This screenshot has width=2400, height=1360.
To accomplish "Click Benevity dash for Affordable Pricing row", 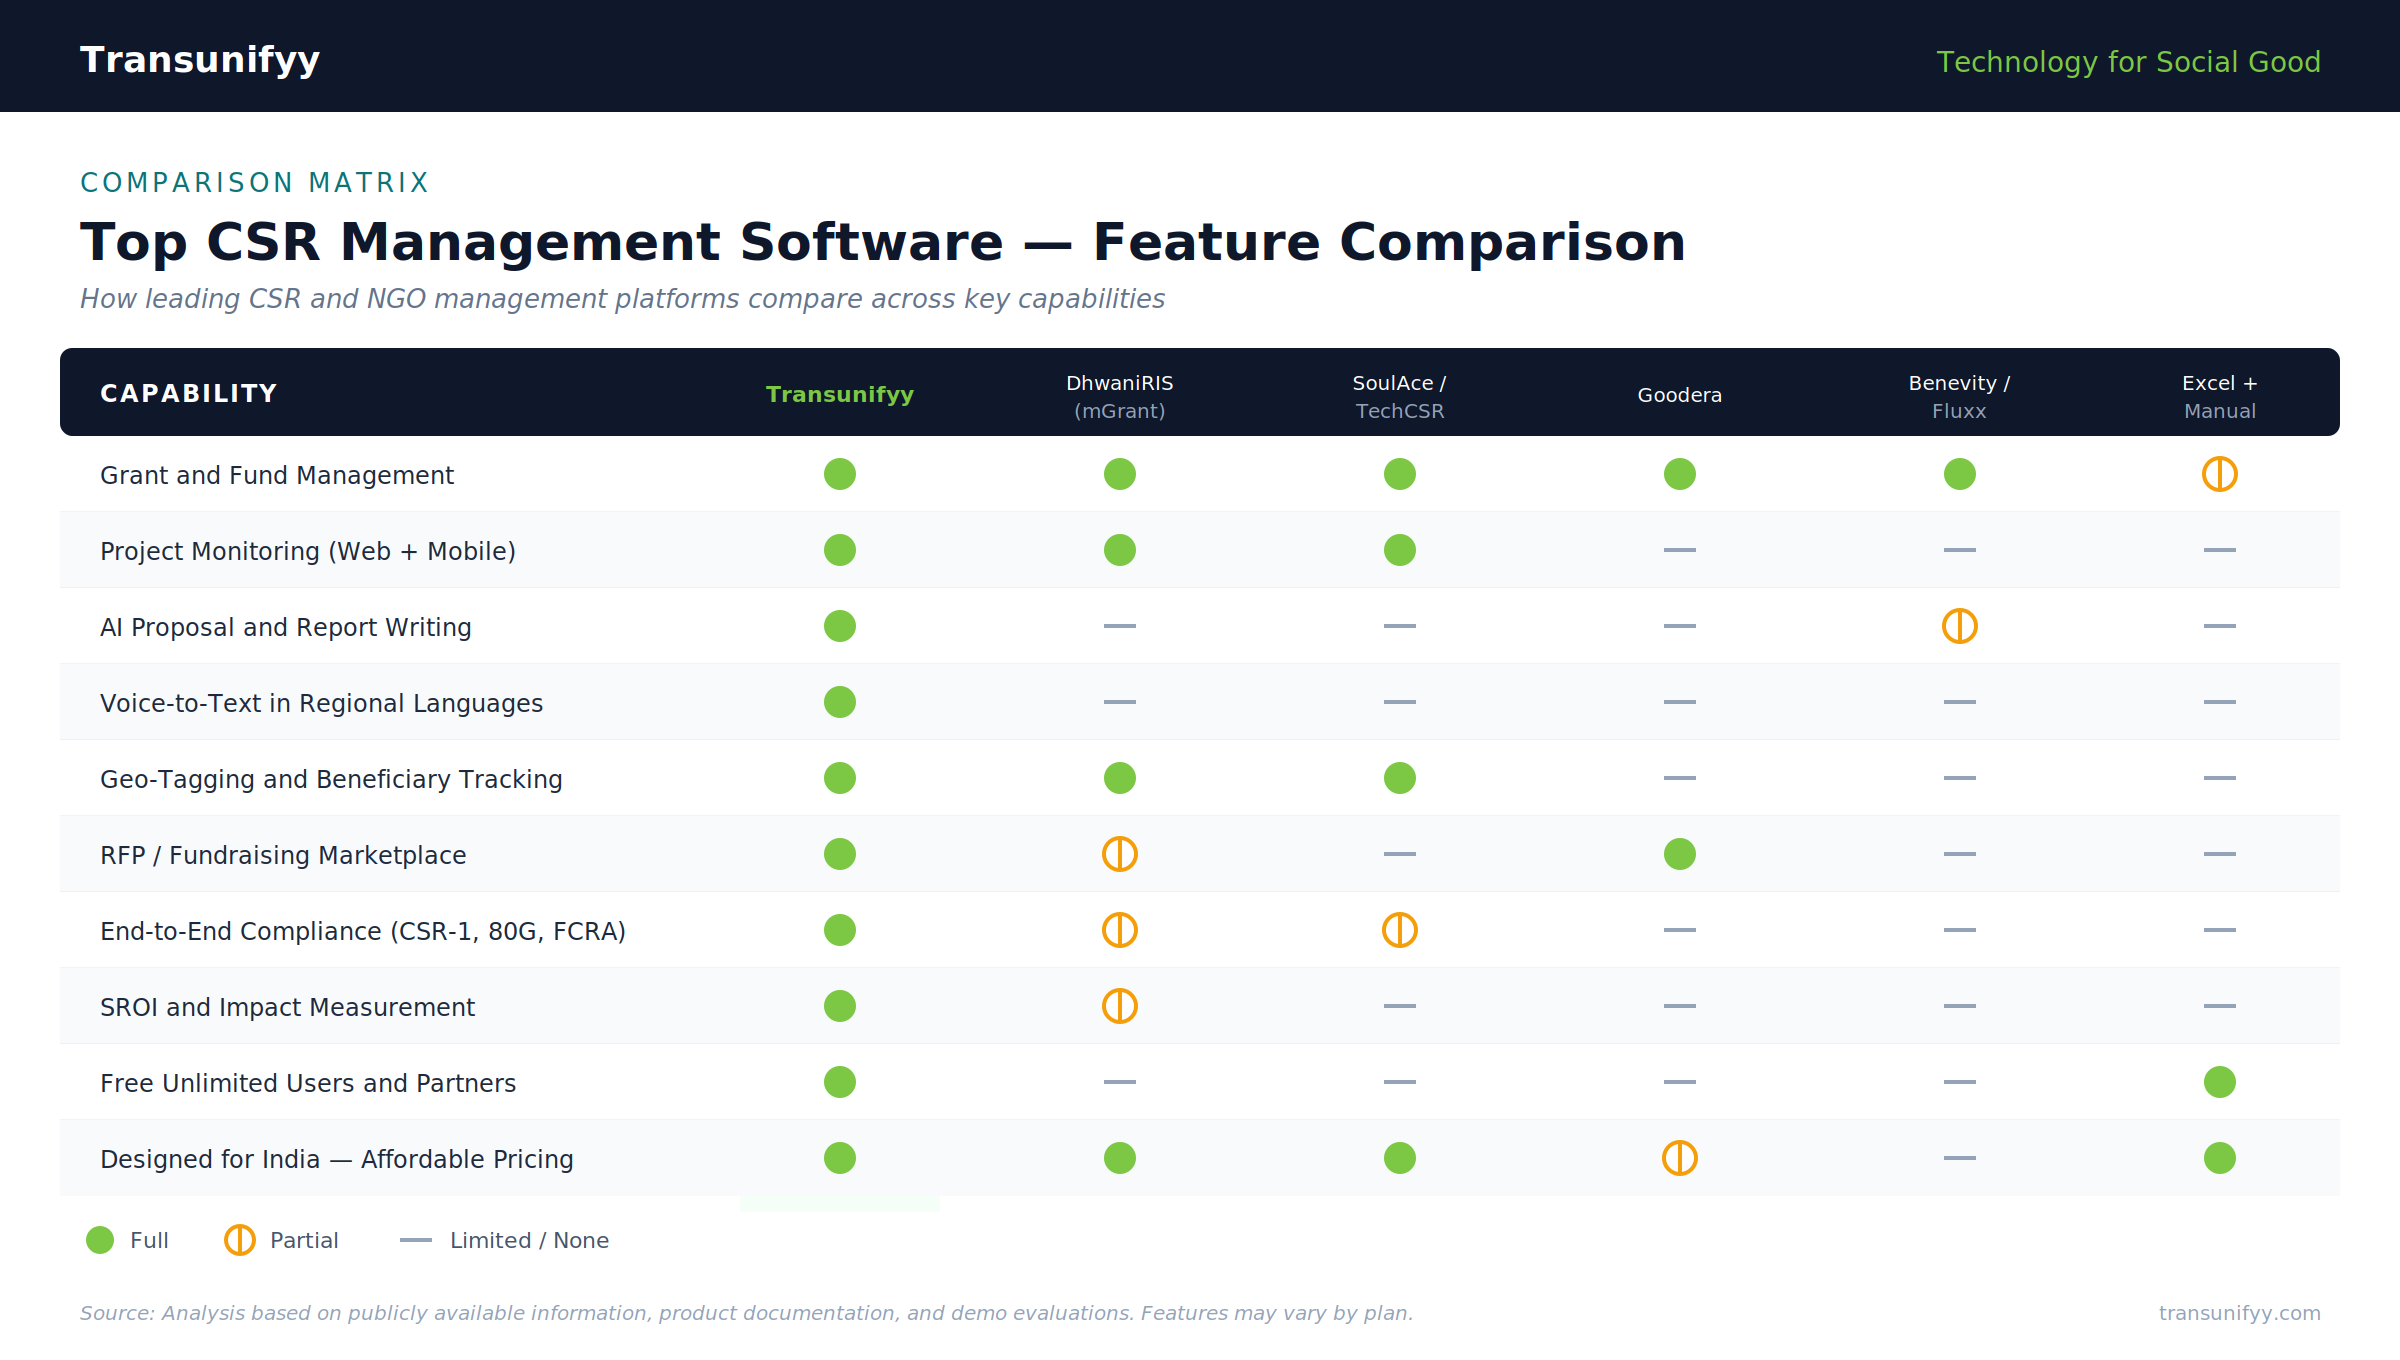I will [x=1960, y=1158].
